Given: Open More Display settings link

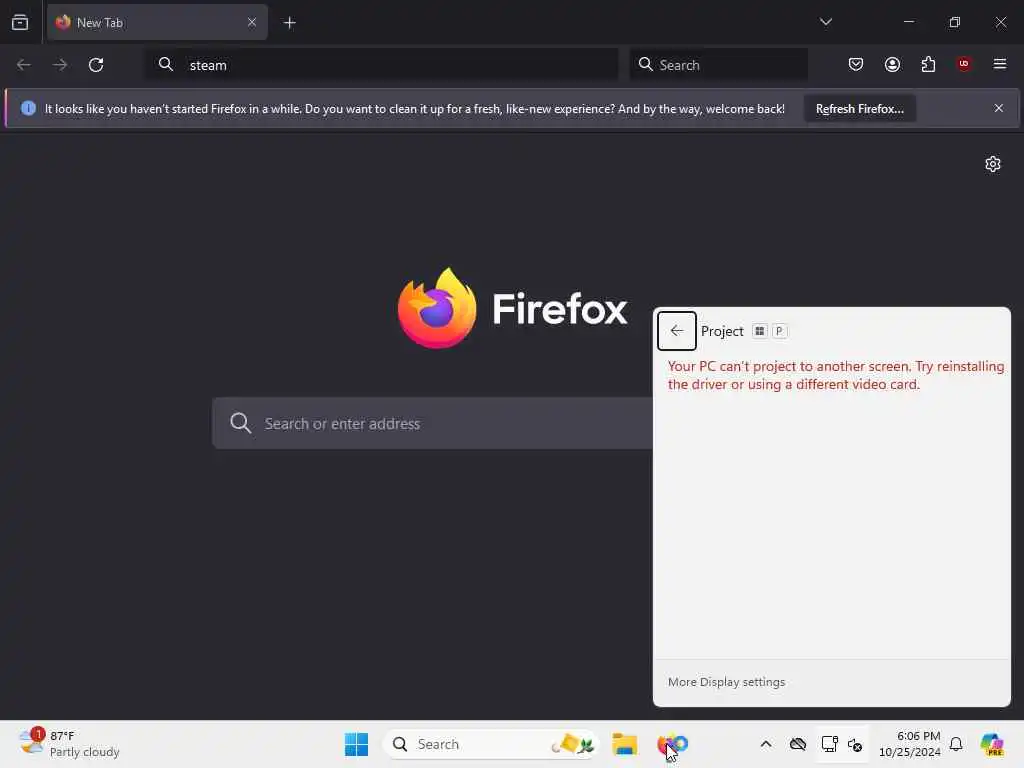Looking at the screenshot, I should pyautogui.click(x=726, y=682).
